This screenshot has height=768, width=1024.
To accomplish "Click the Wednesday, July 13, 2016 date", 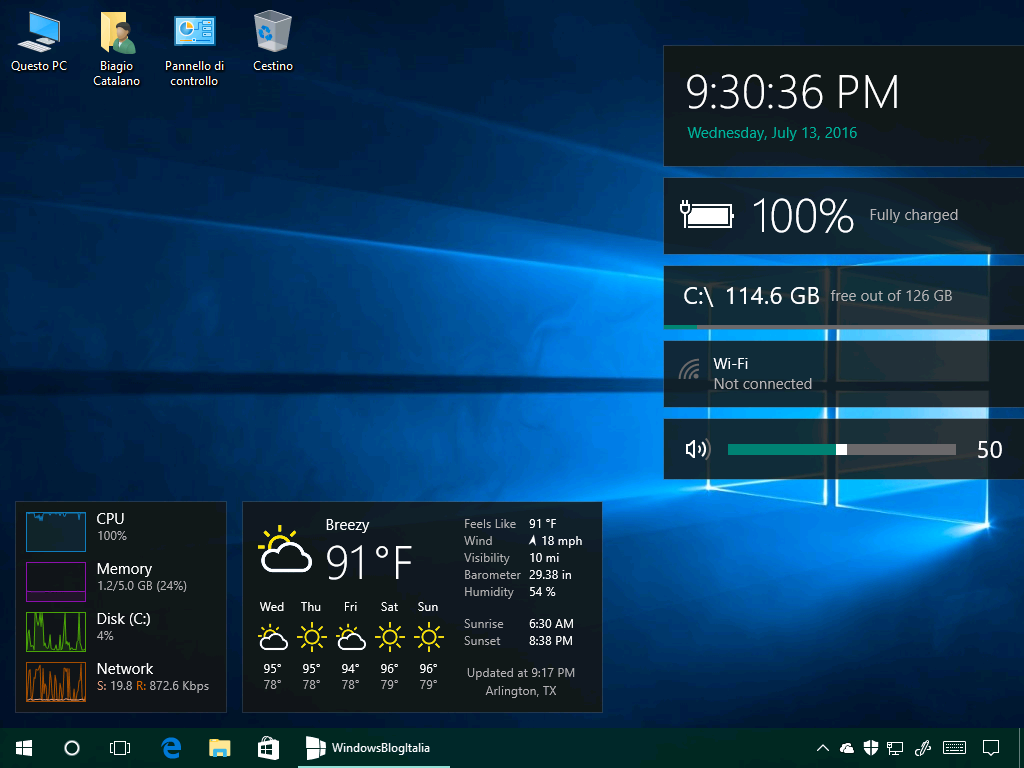I will pos(772,133).
